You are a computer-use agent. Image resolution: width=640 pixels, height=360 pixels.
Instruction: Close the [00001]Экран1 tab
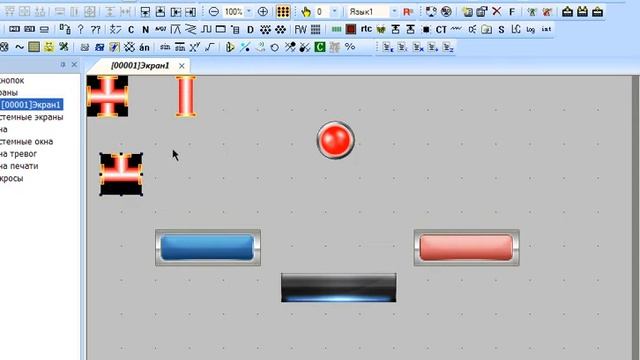182,66
